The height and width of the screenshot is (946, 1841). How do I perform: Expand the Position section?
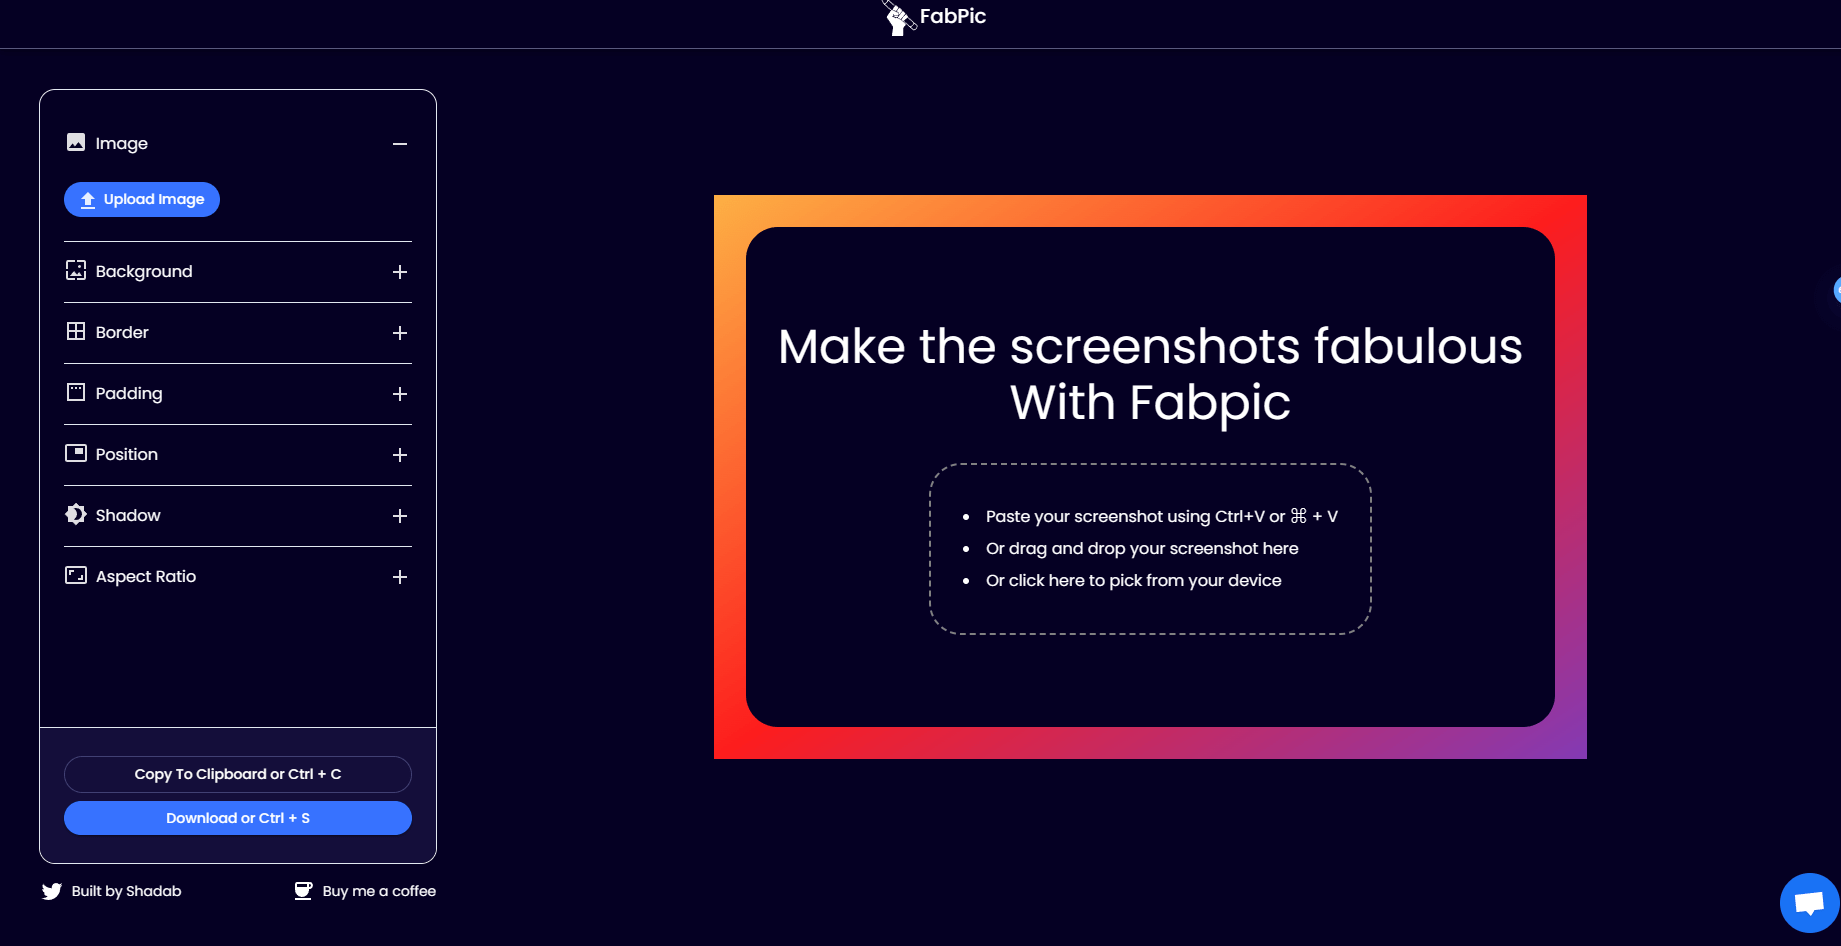pos(400,455)
